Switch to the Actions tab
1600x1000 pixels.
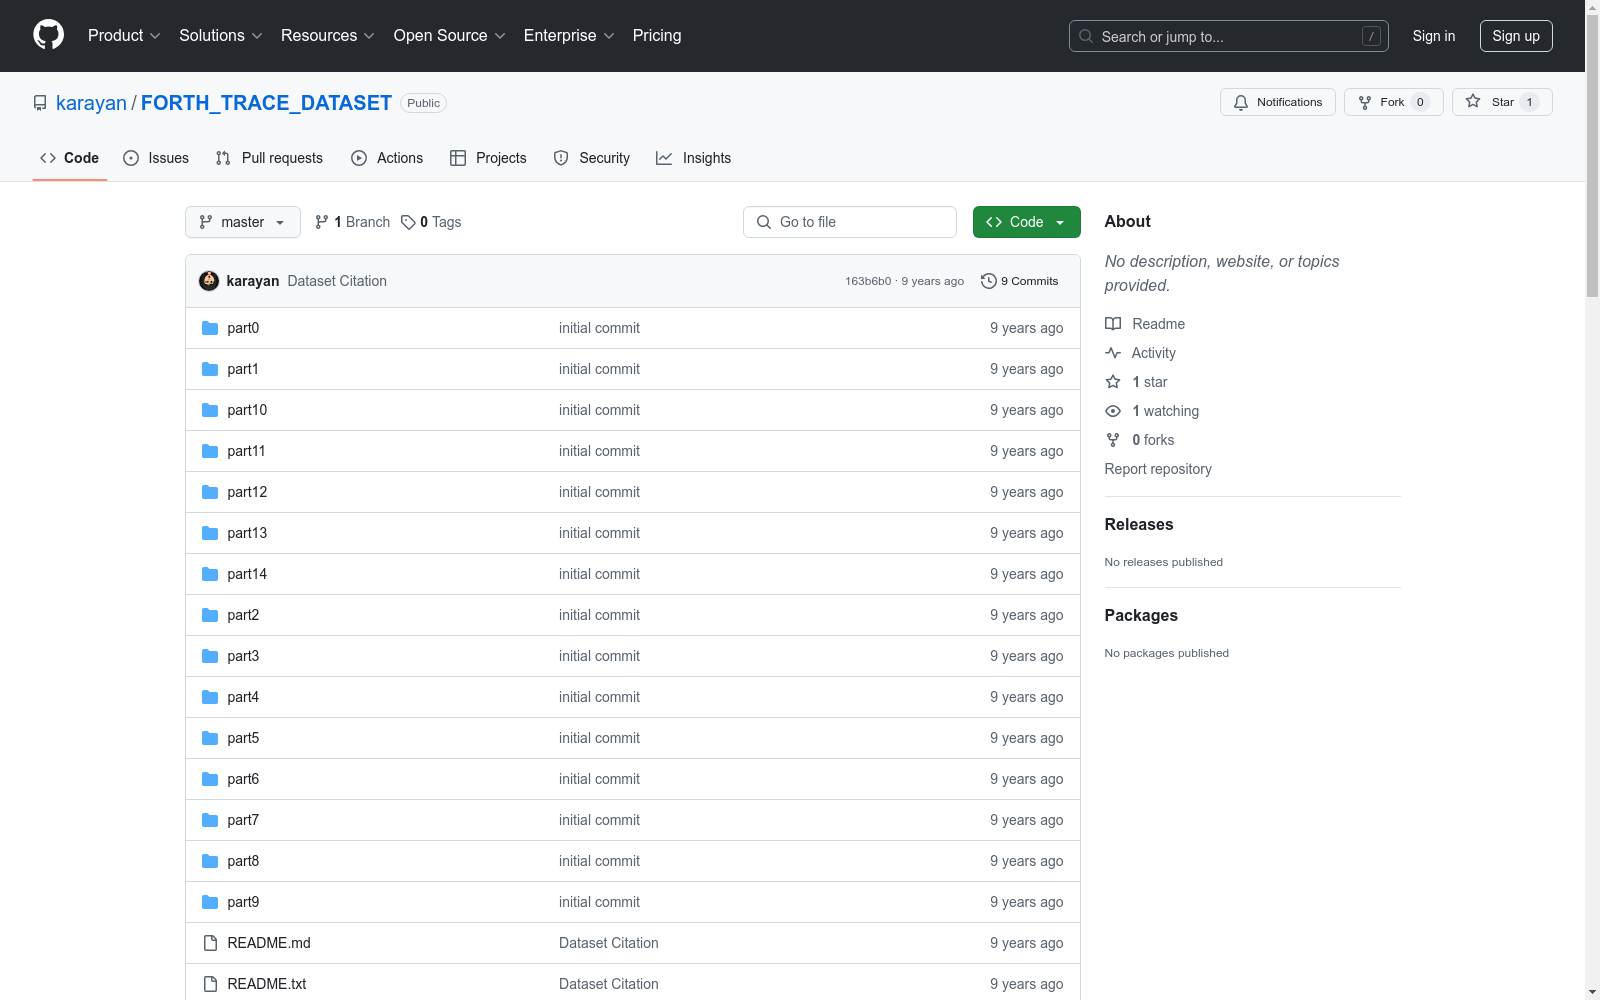click(387, 158)
